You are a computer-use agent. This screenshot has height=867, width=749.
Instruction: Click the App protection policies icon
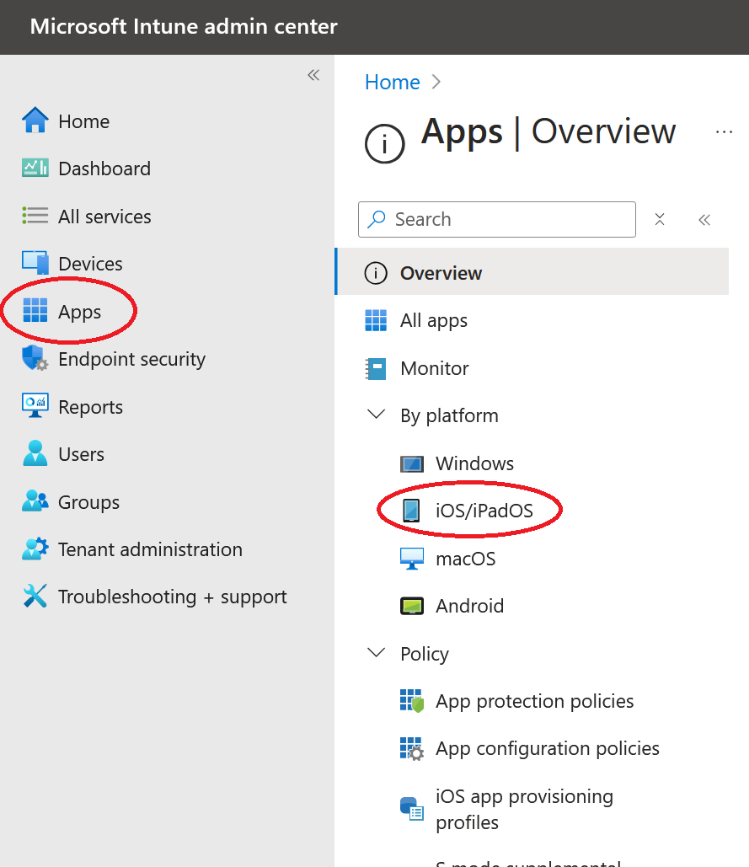tap(412, 701)
